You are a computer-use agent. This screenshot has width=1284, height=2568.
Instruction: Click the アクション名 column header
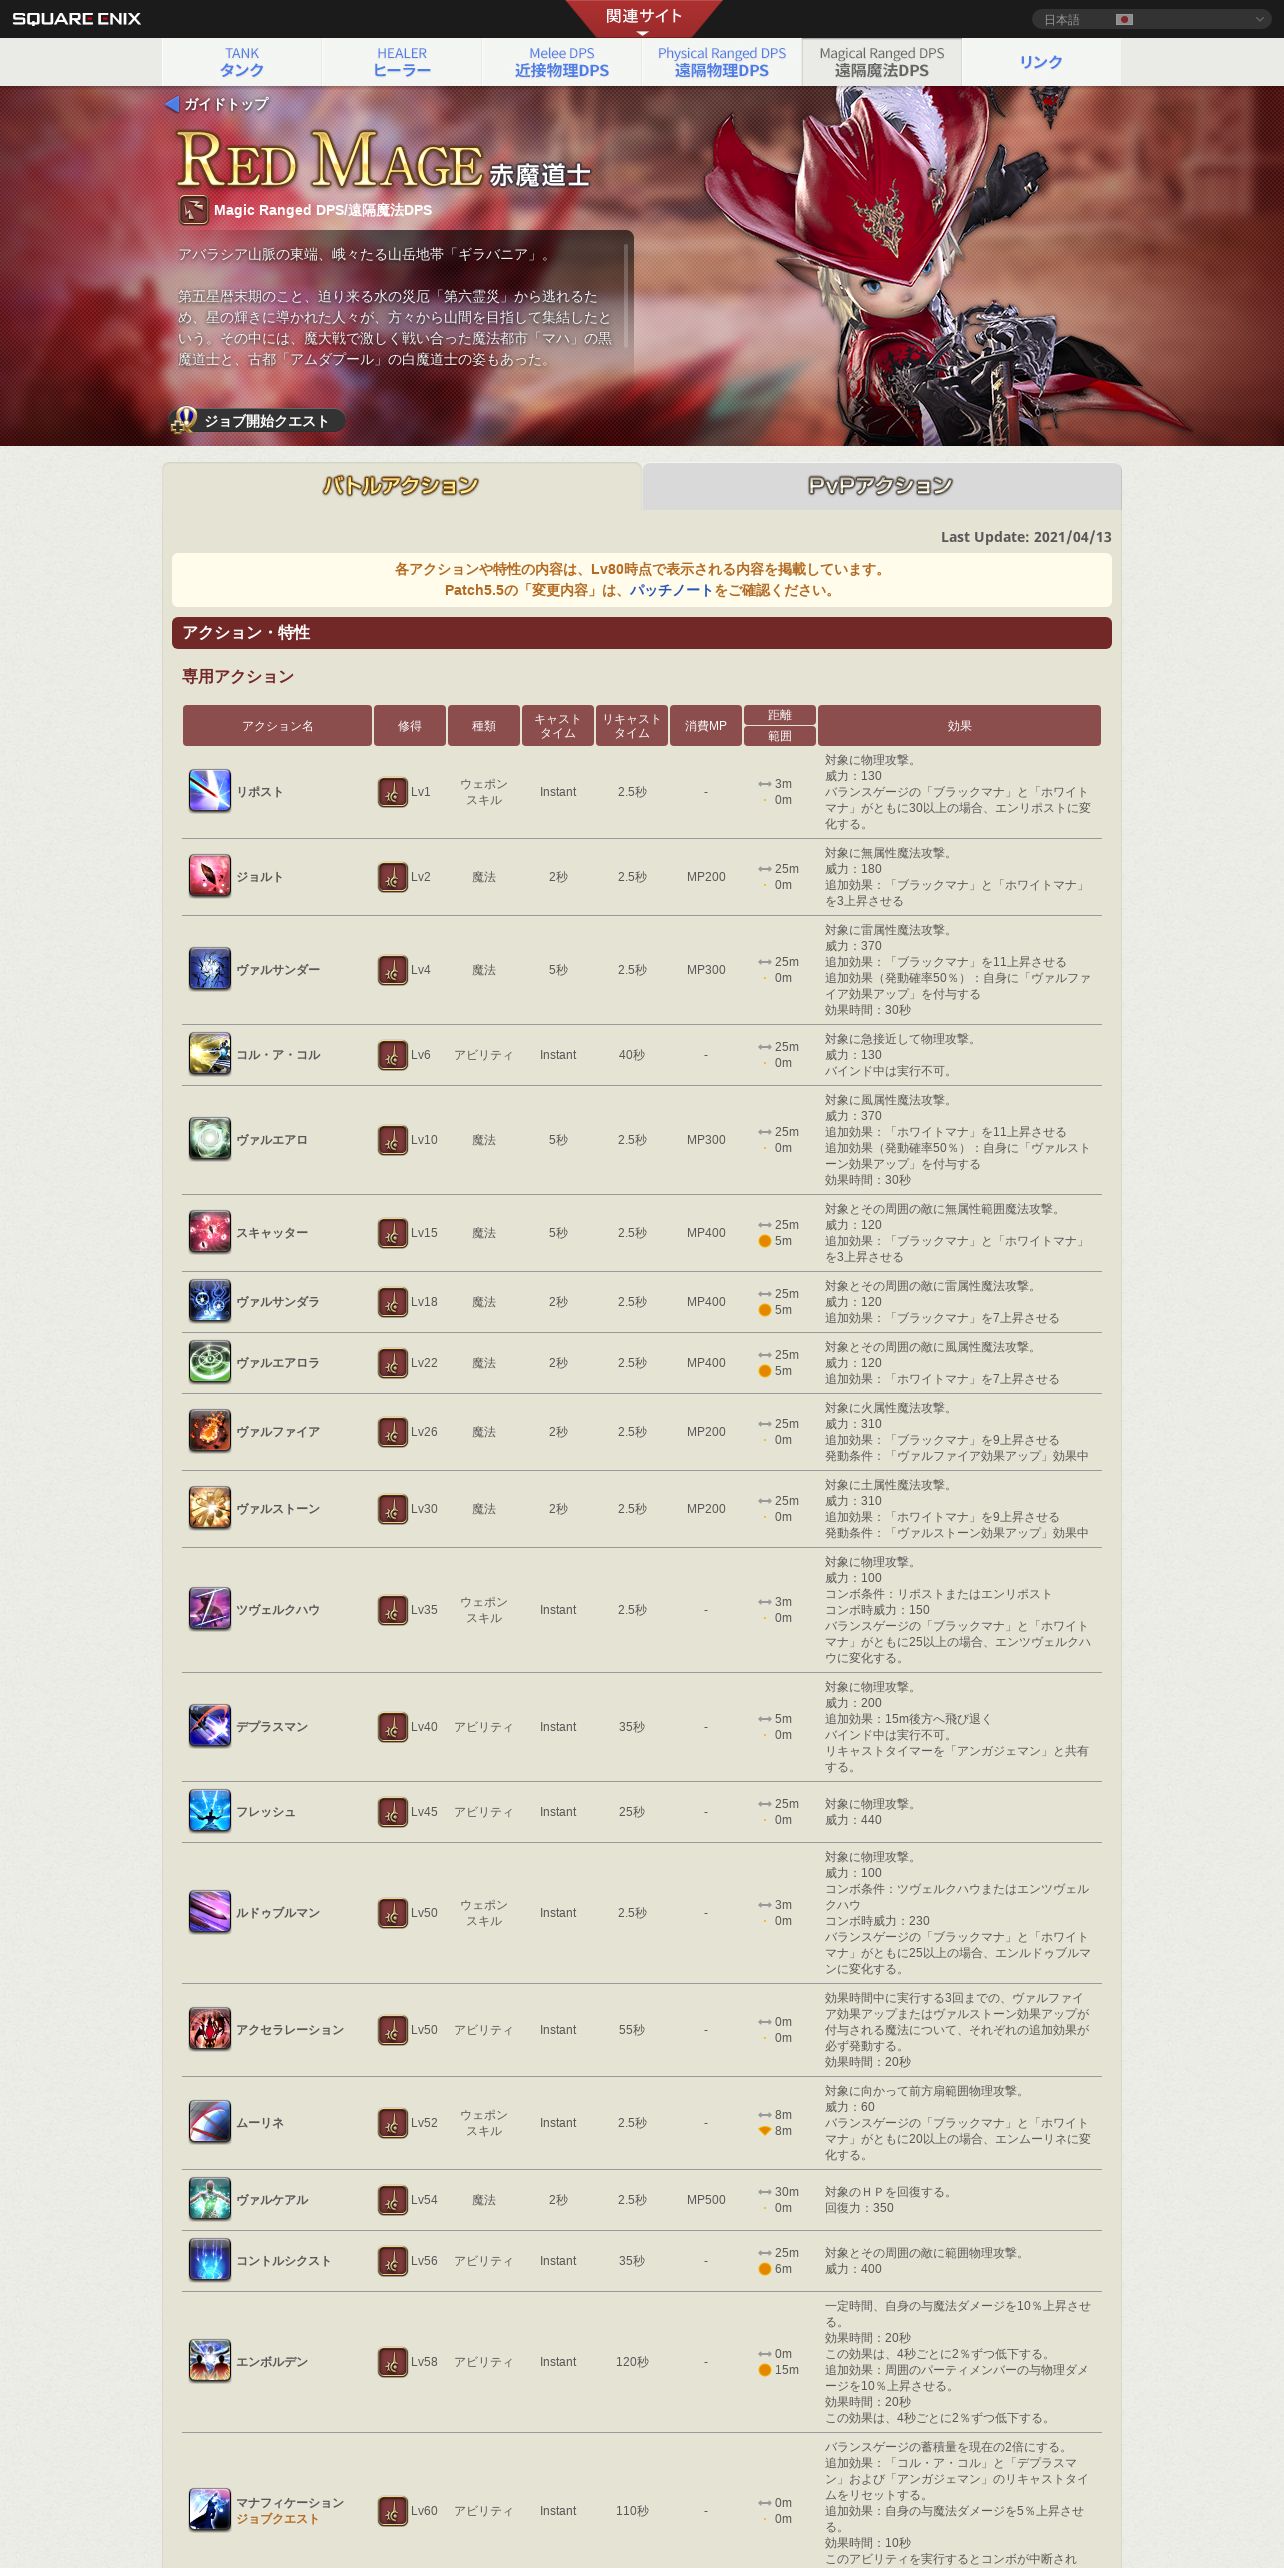tap(277, 726)
